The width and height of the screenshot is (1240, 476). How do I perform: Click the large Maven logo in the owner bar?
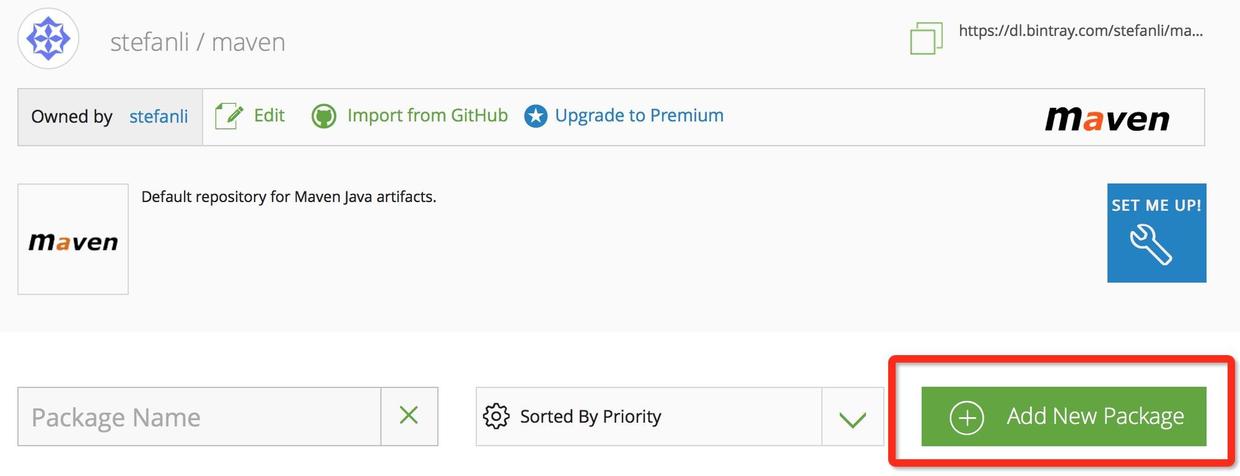(x=1107, y=118)
